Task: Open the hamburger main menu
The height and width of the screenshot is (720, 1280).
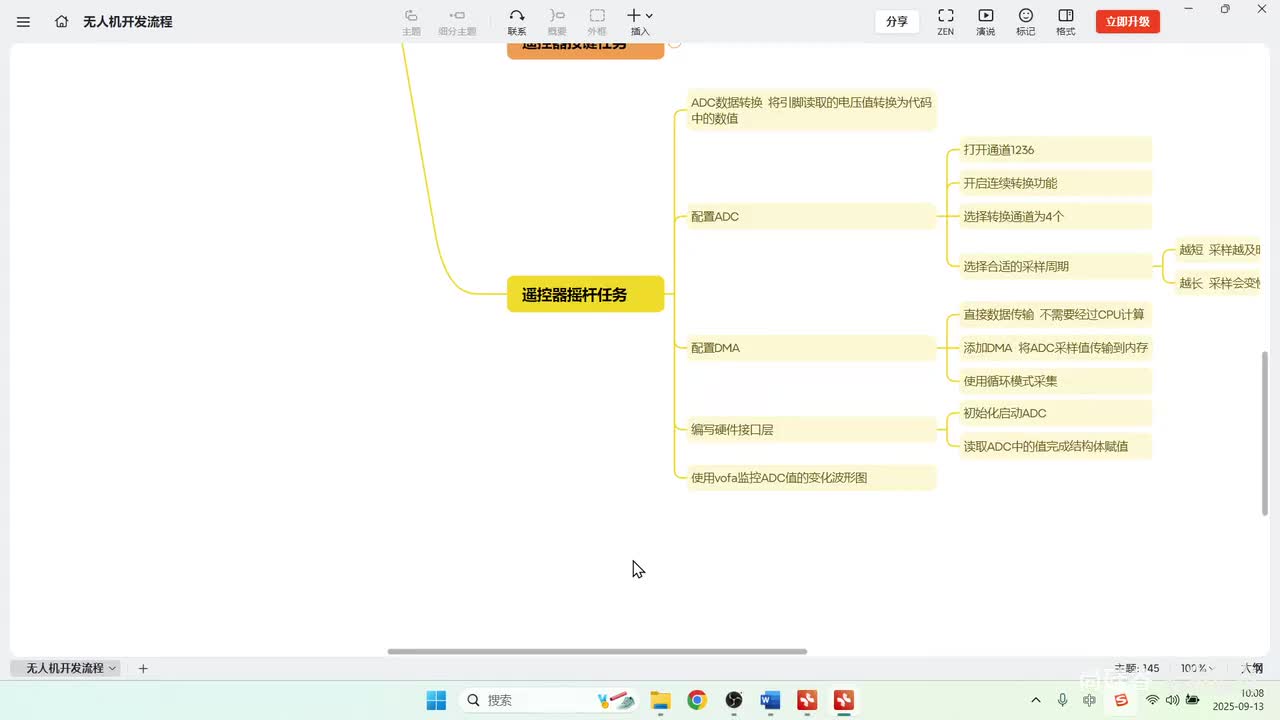Action: point(24,21)
